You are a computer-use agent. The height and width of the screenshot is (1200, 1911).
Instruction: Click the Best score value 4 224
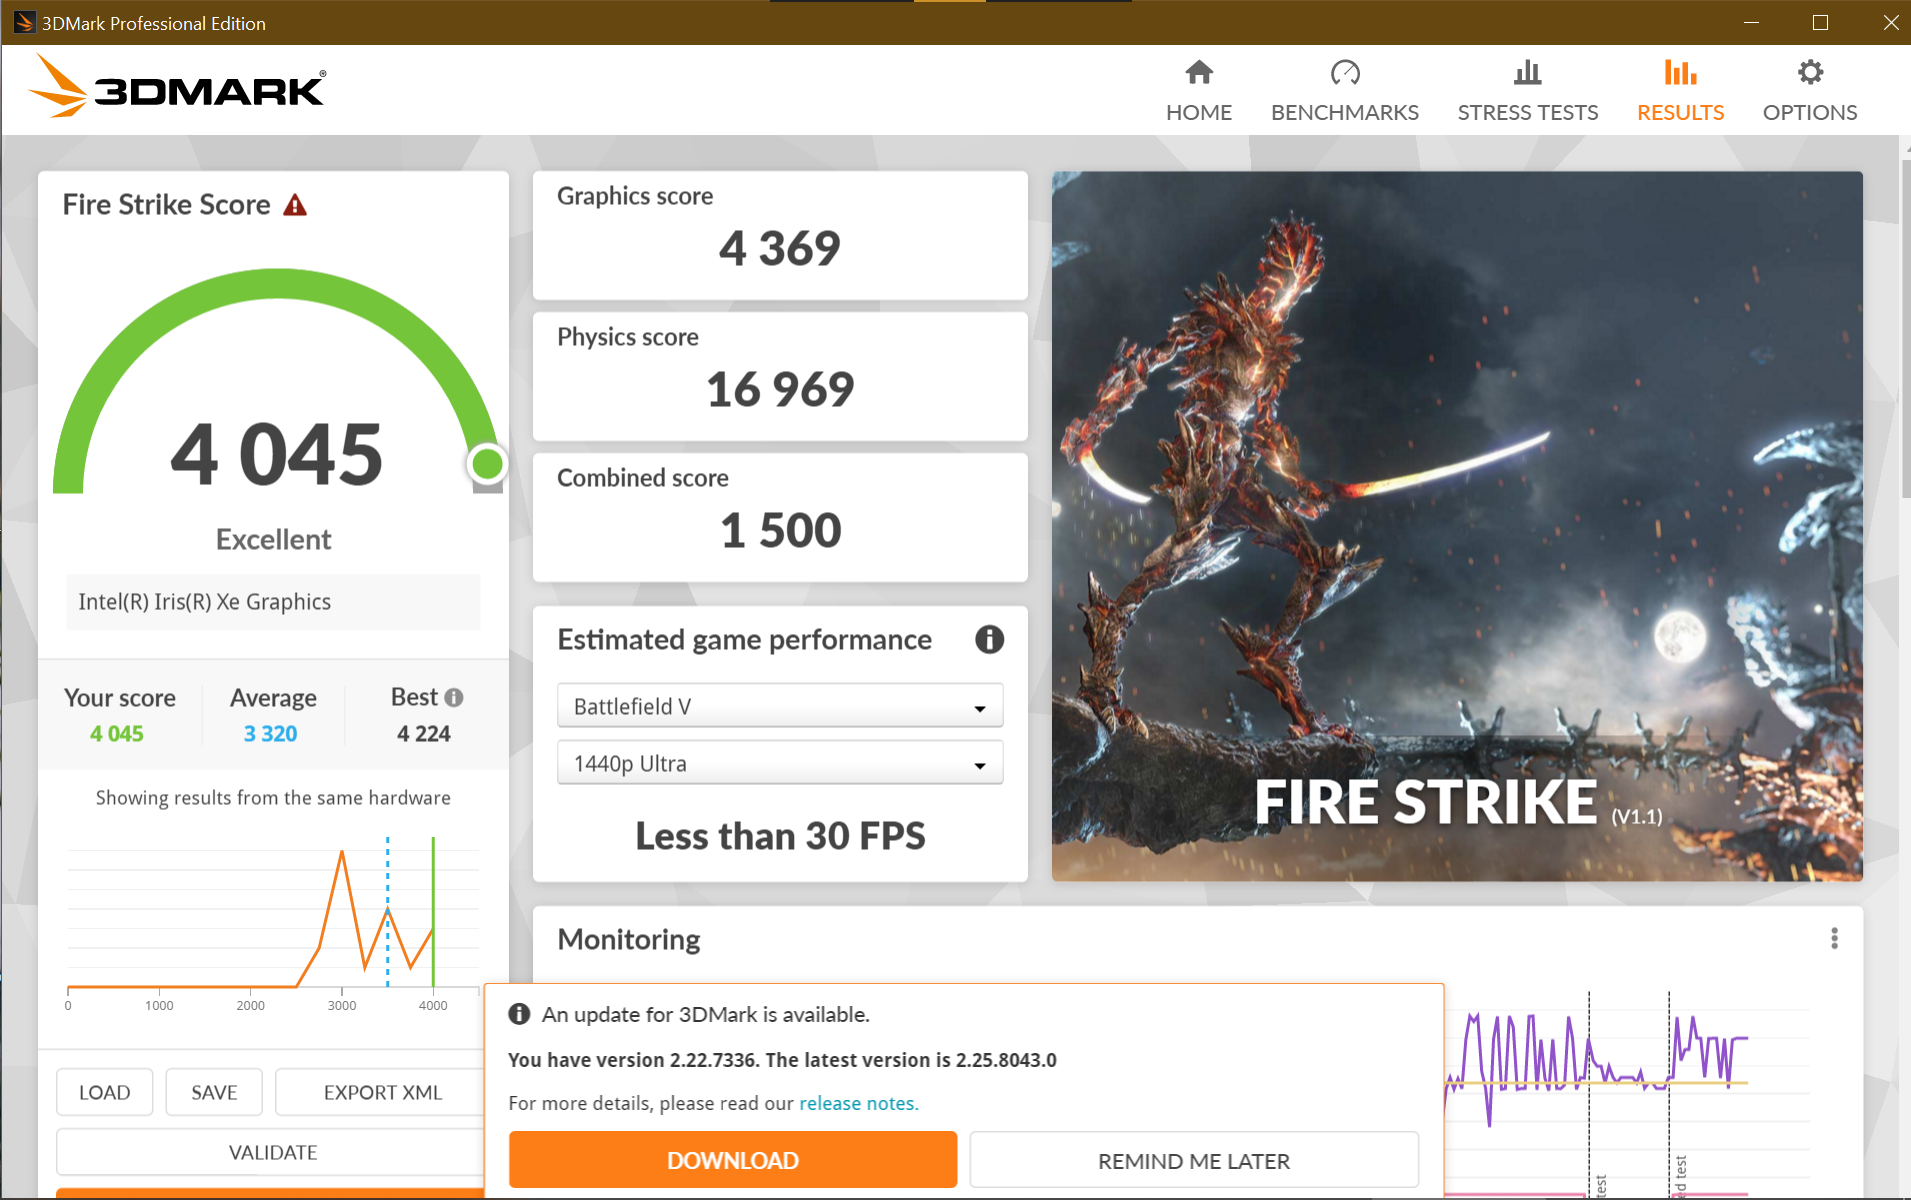tap(424, 733)
